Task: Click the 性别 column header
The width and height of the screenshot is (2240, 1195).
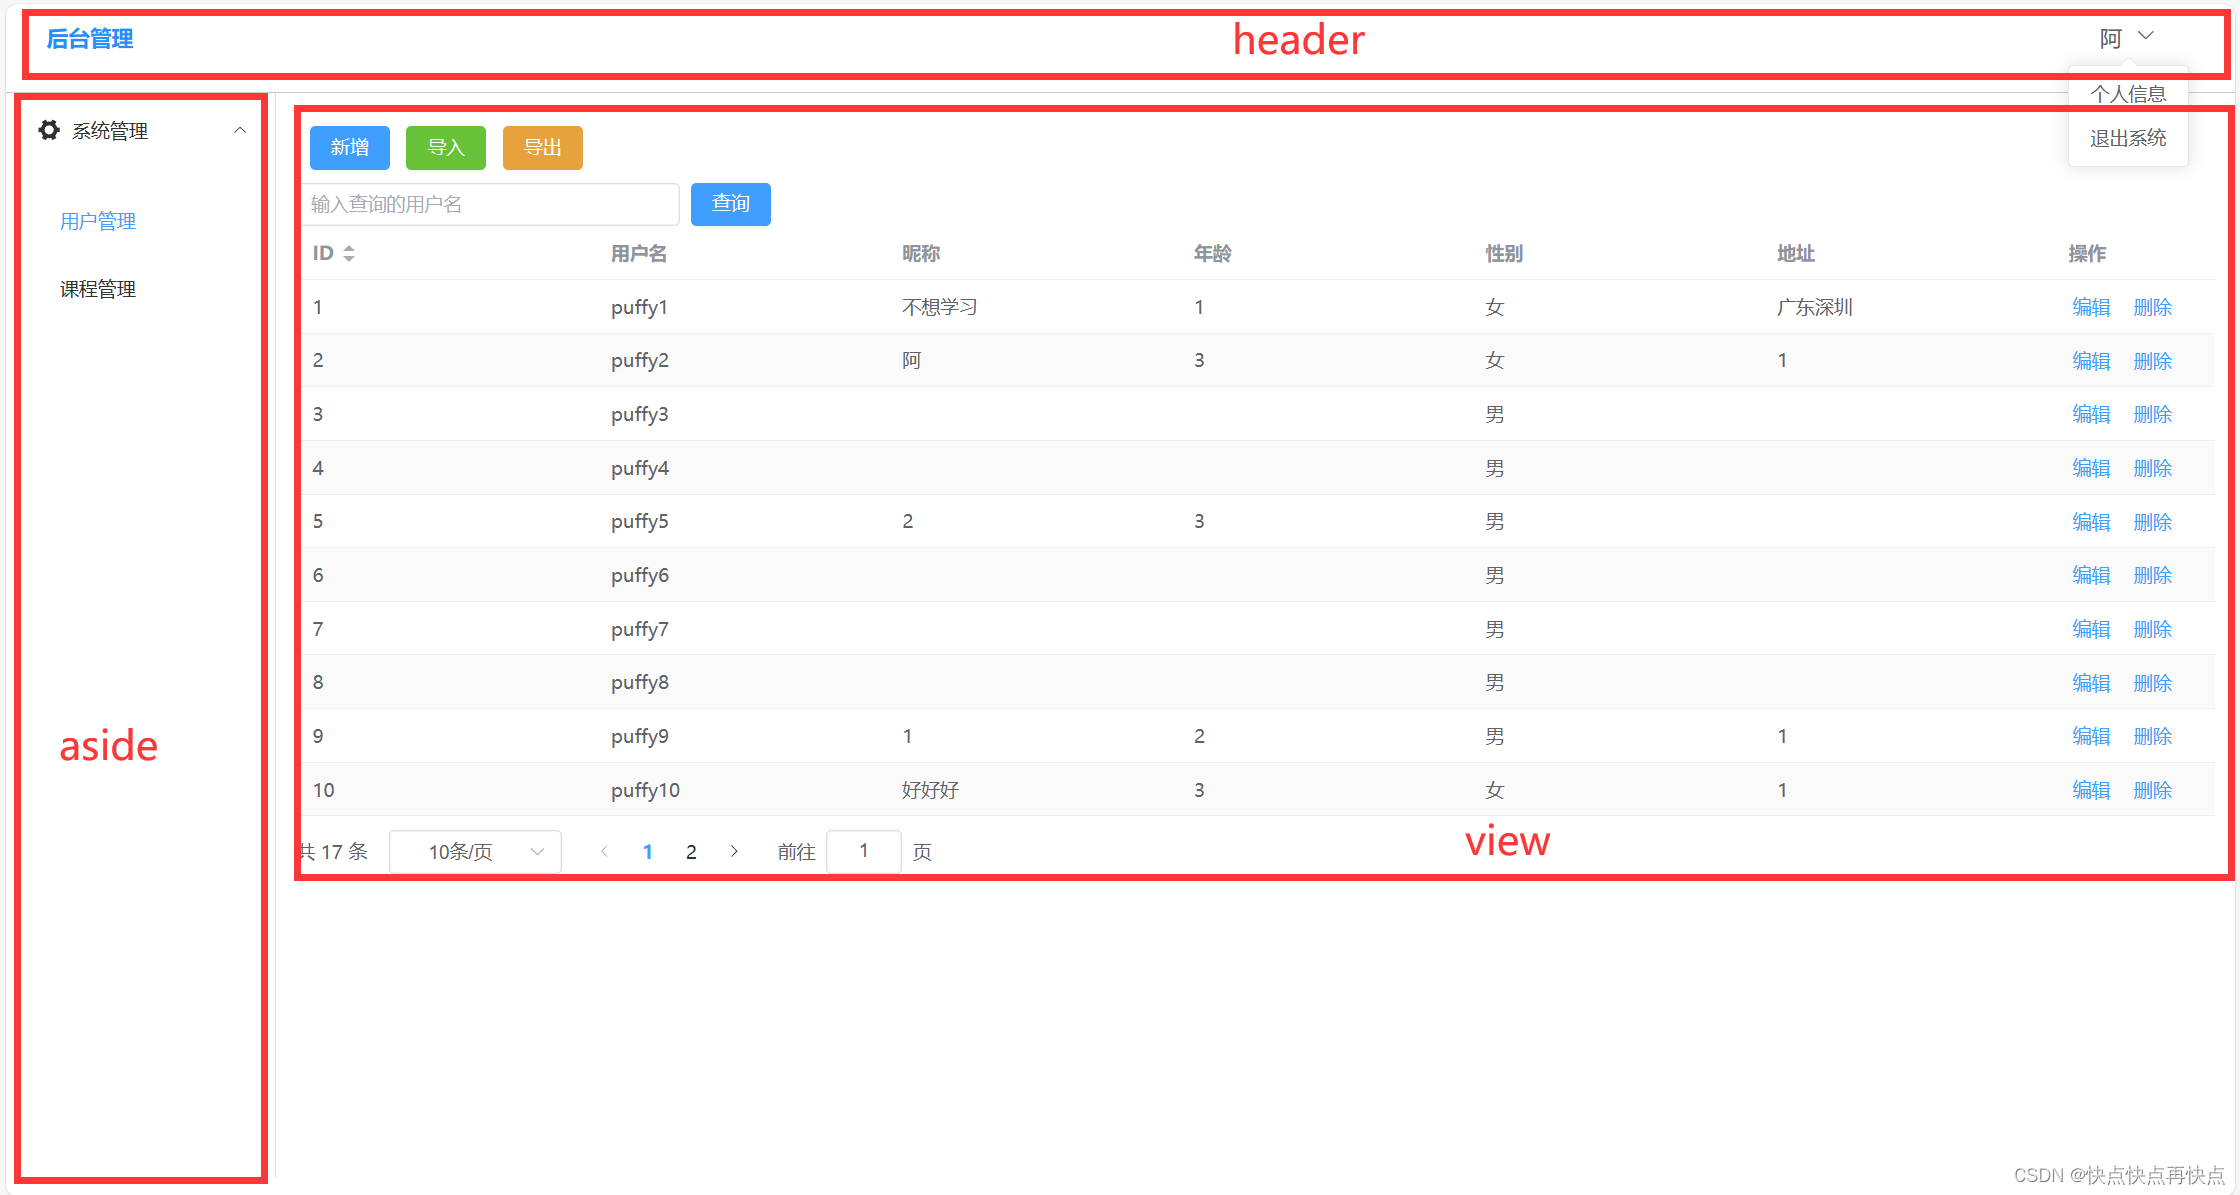Action: 1504,254
